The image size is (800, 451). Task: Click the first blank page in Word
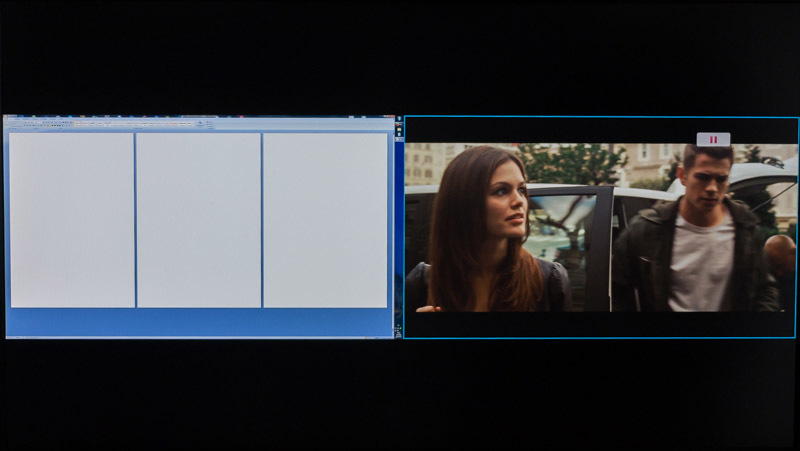(72, 220)
